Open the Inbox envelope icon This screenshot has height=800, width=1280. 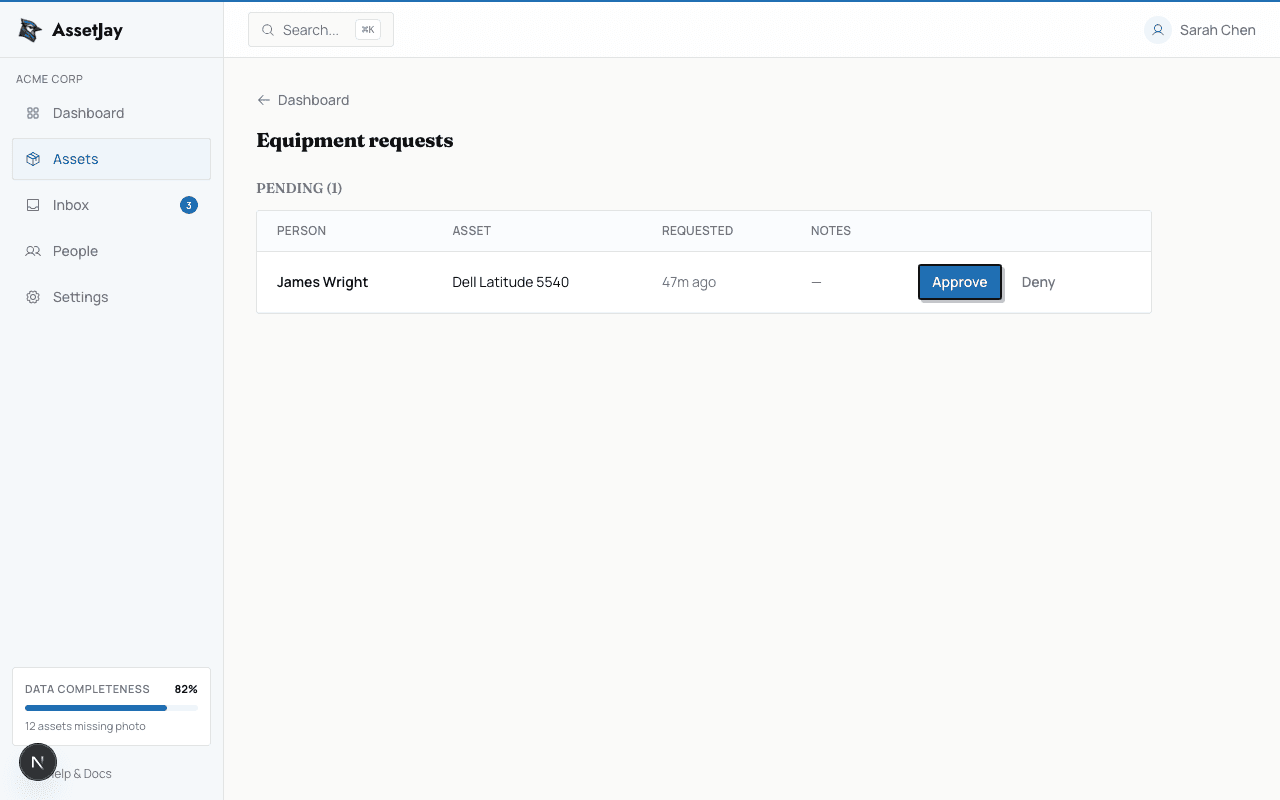coord(32,205)
